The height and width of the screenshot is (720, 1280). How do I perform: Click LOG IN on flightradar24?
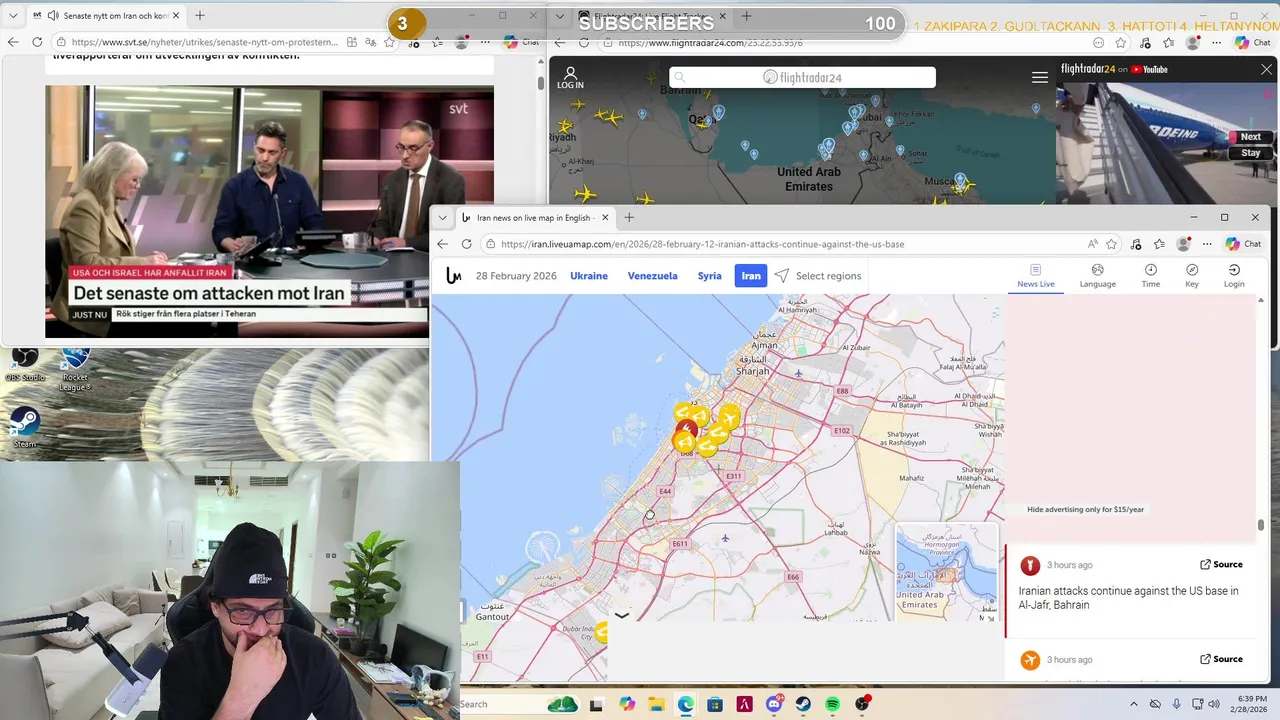pyautogui.click(x=570, y=78)
